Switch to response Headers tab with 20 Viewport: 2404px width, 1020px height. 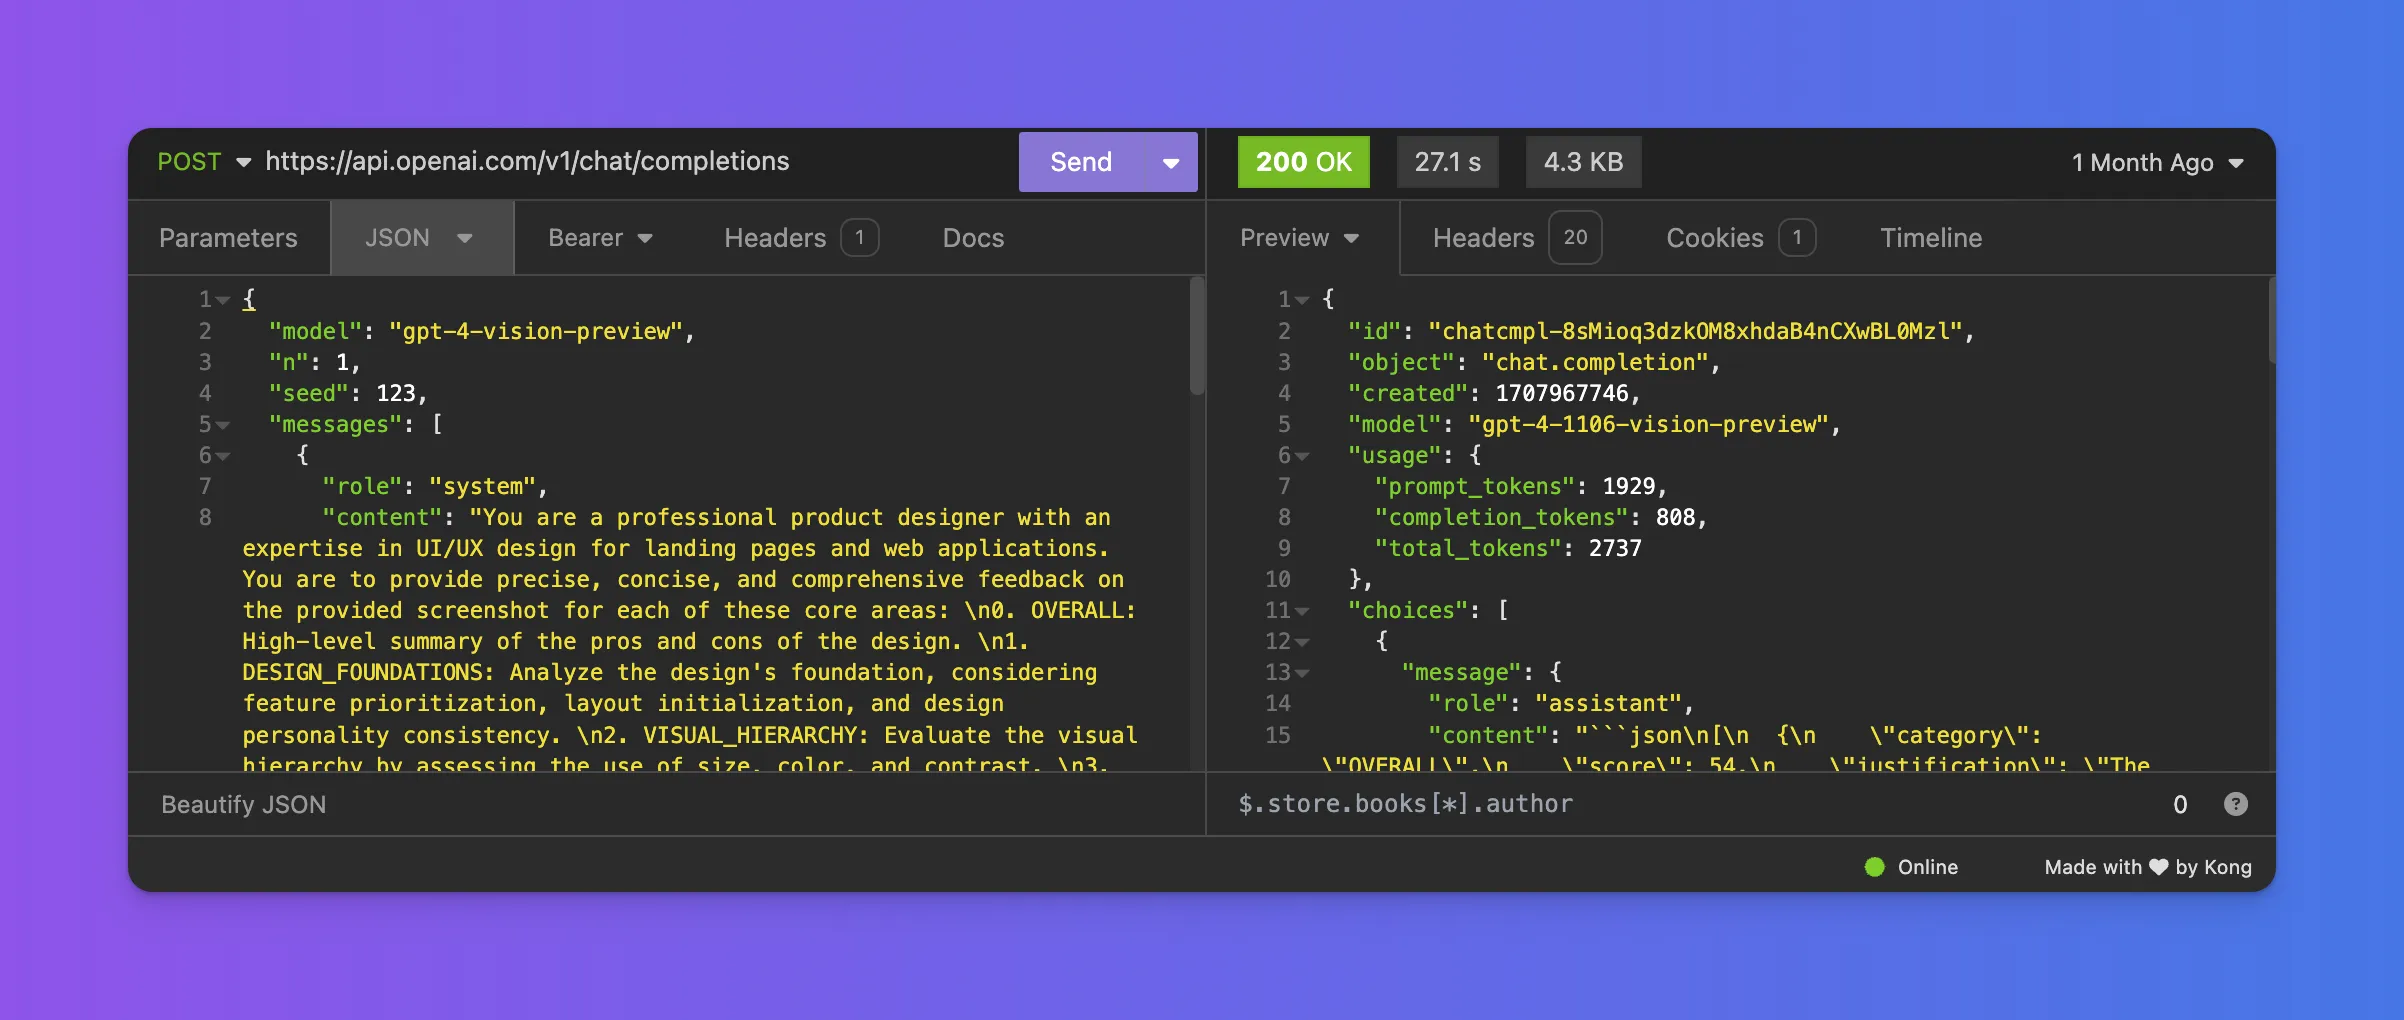pos(1516,238)
